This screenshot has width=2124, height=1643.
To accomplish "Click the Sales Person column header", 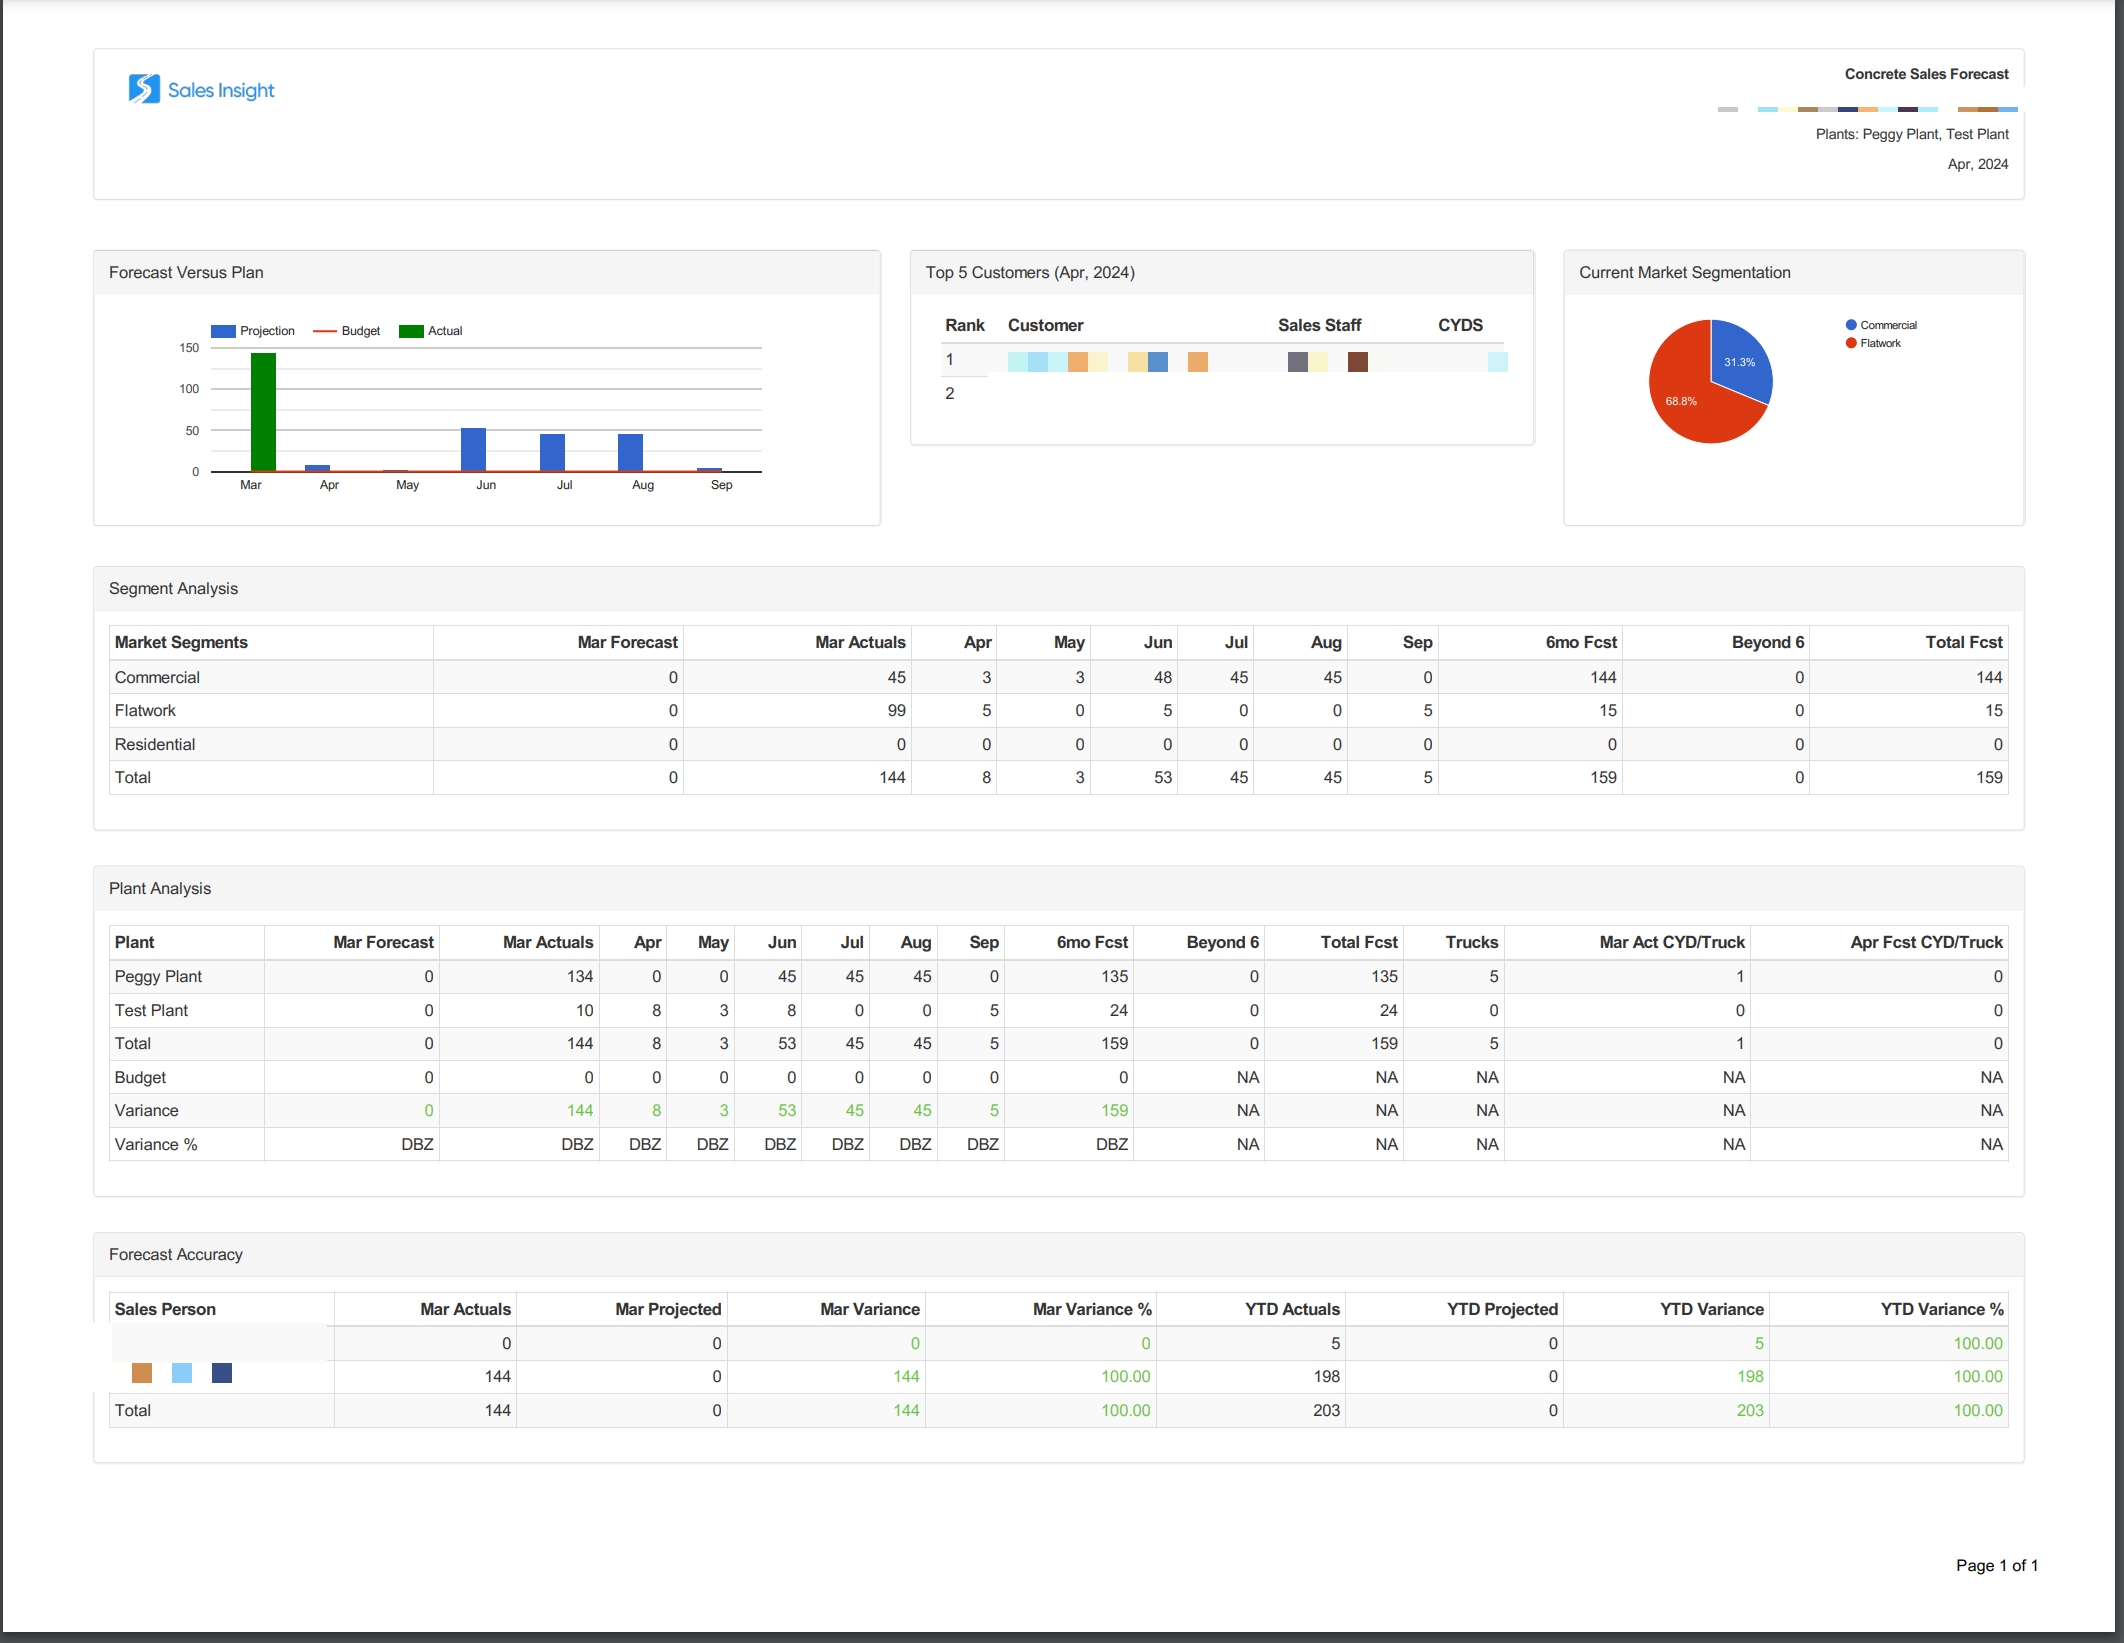I will point(165,1309).
